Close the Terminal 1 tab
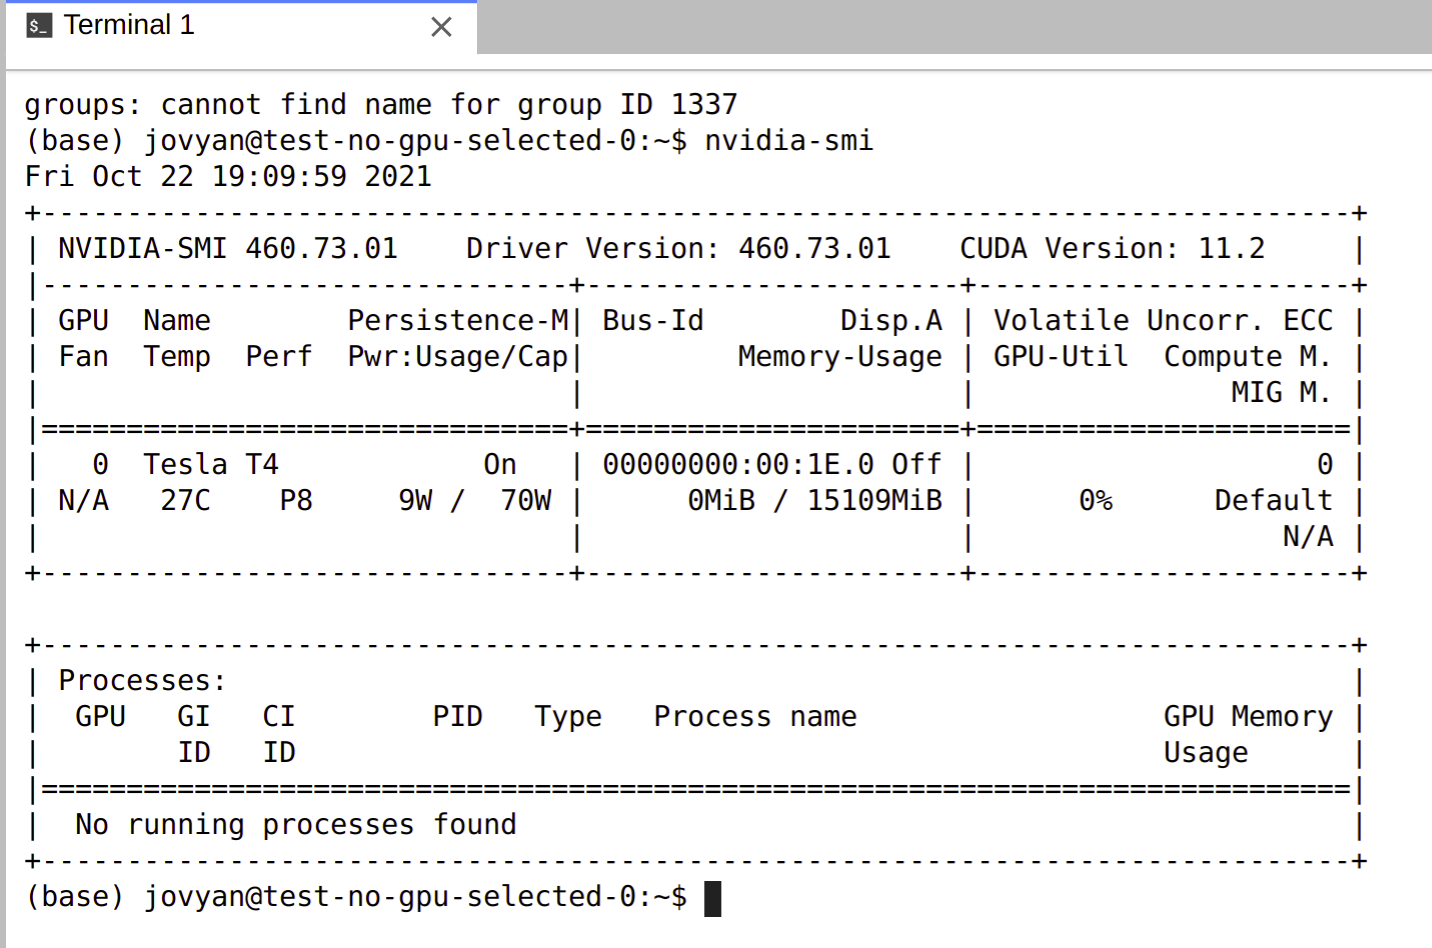The image size is (1432, 948). coord(441,26)
